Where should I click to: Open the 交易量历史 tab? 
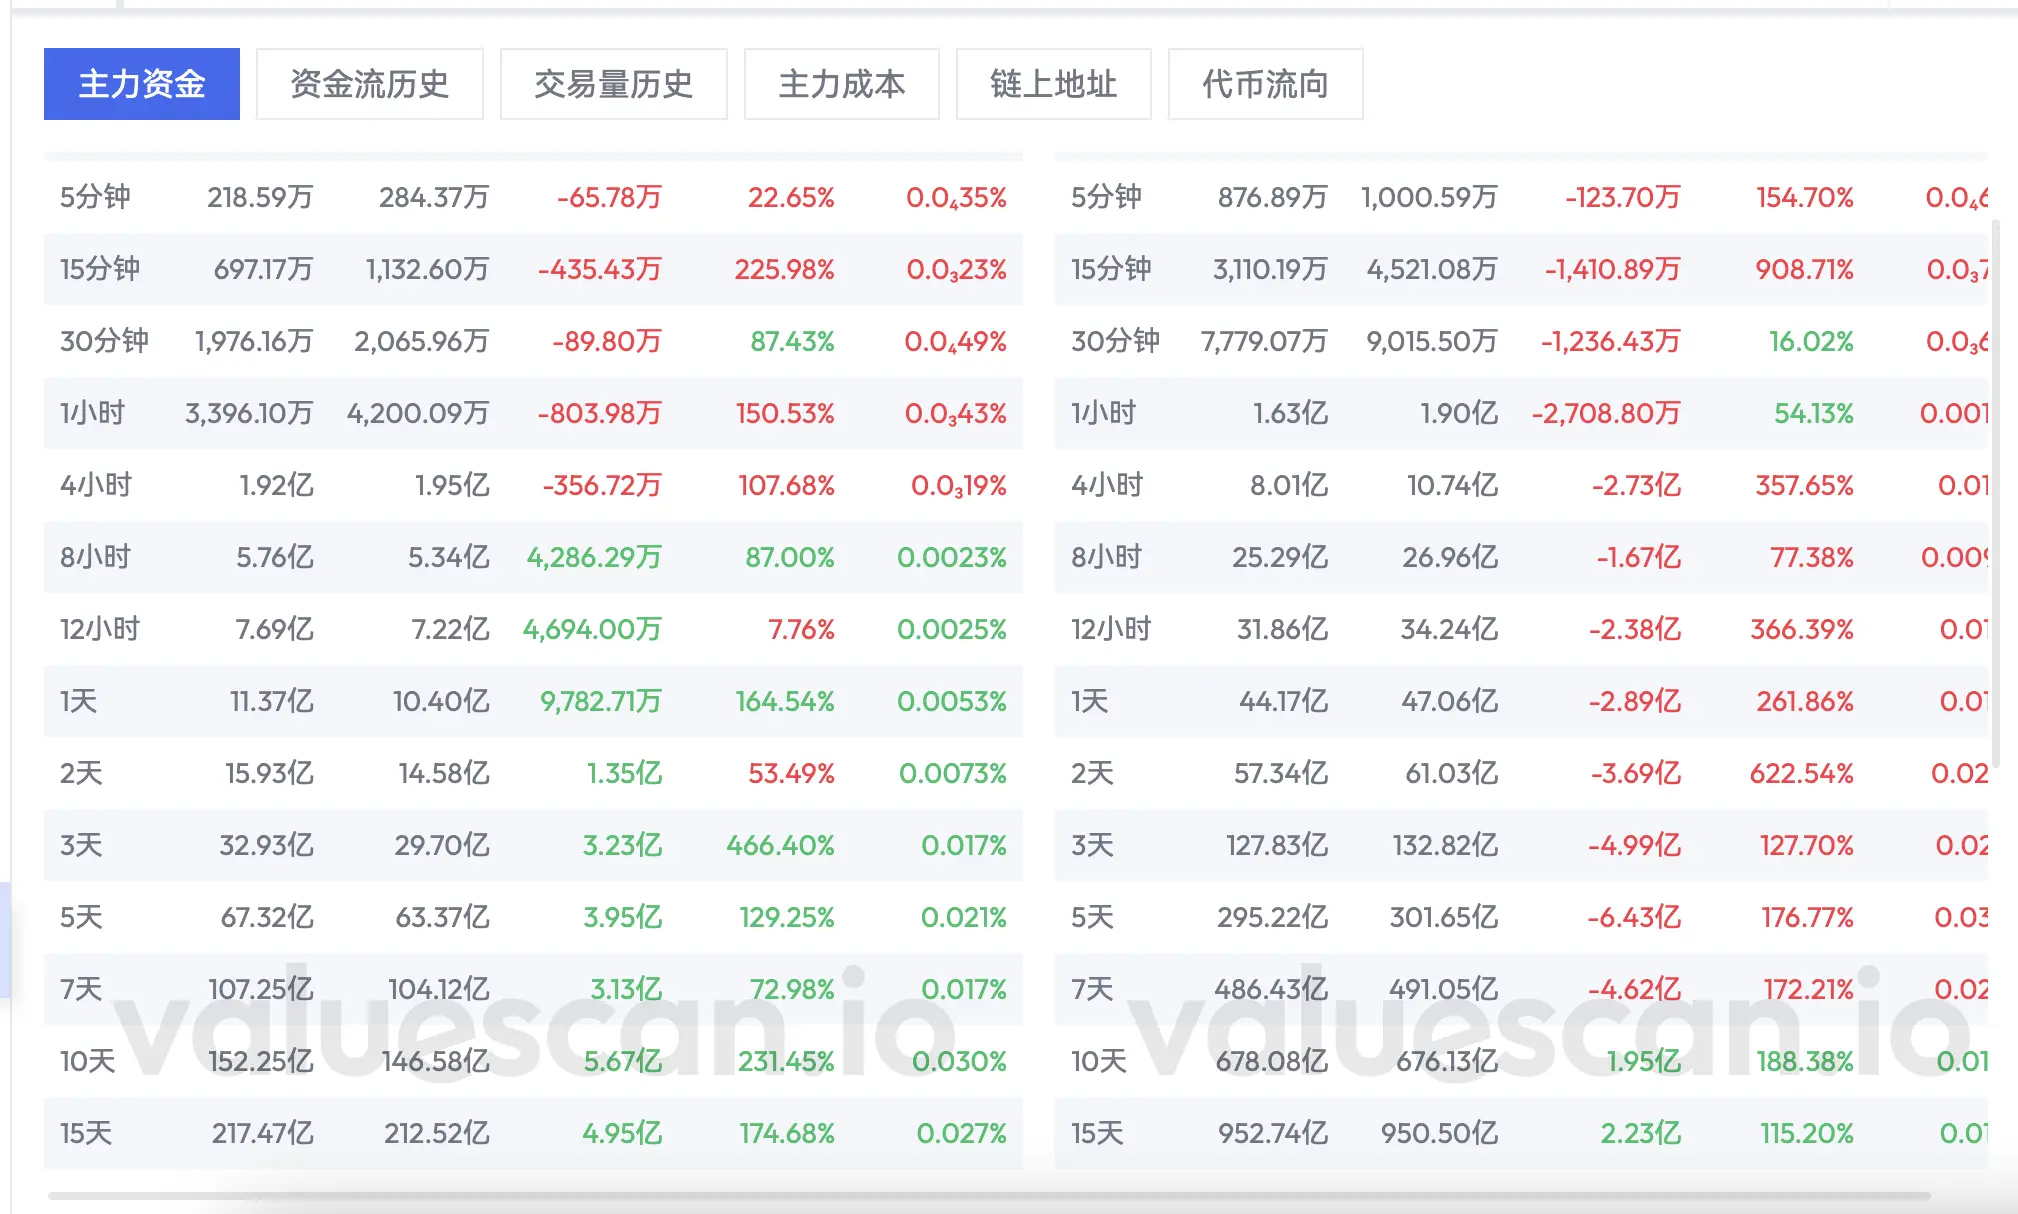pyautogui.click(x=613, y=84)
